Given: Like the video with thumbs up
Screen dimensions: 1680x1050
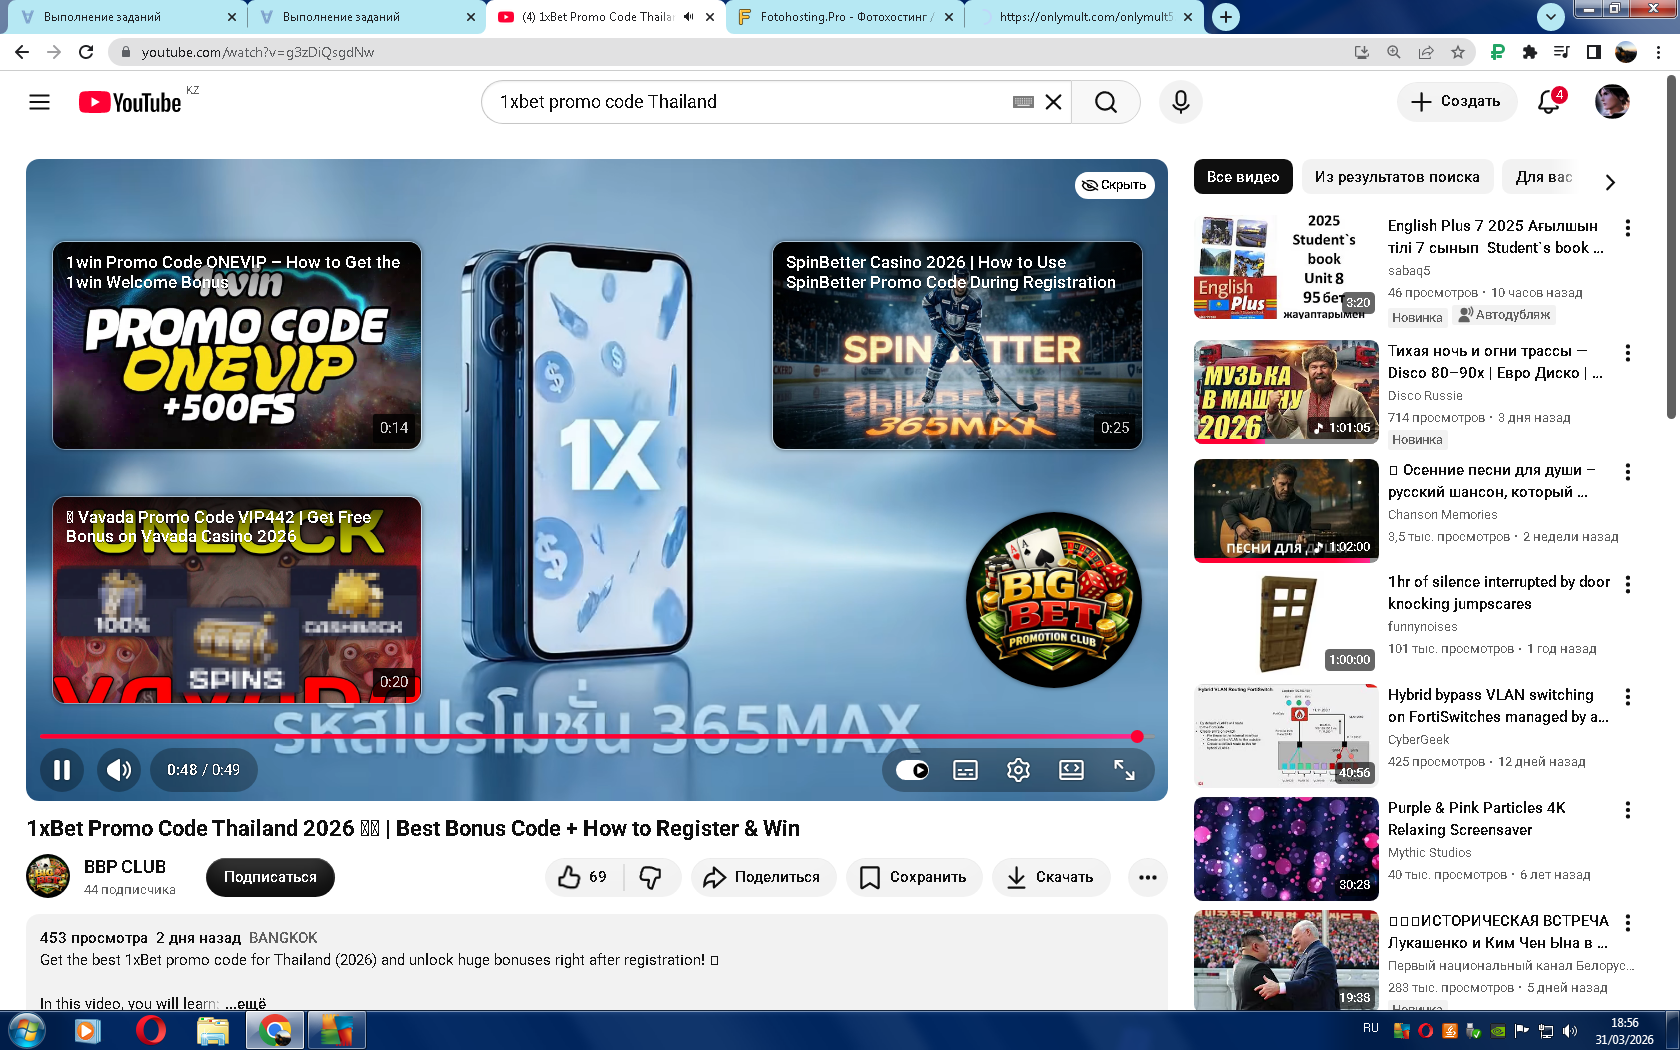Looking at the screenshot, I should click(x=583, y=877).
